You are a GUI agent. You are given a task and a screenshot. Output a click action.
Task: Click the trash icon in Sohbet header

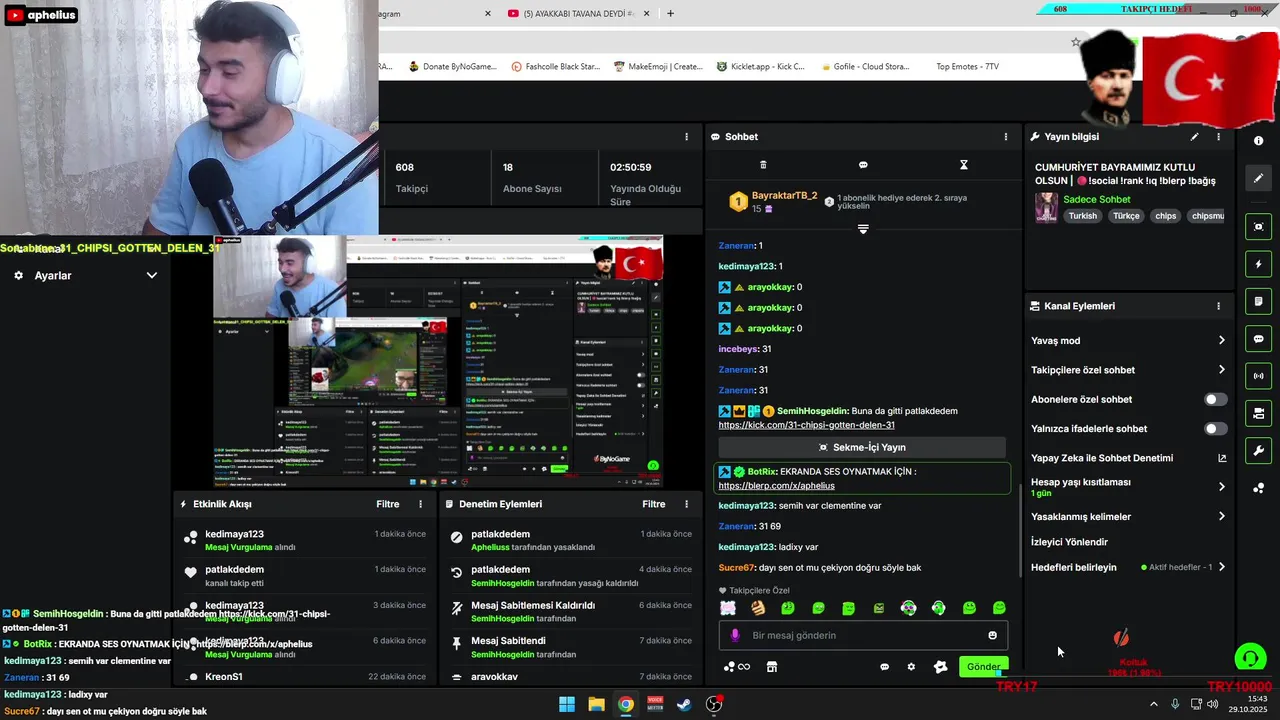pos(763,165)
